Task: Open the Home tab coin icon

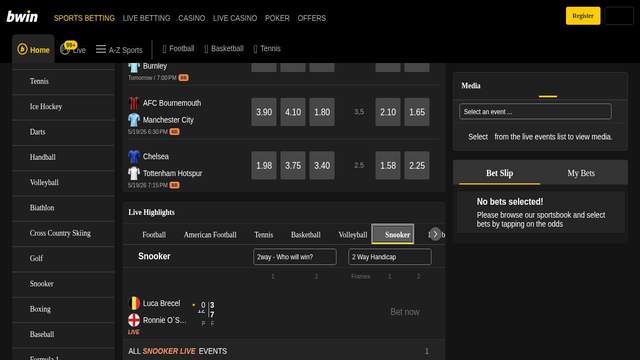Action: (22, 49)
